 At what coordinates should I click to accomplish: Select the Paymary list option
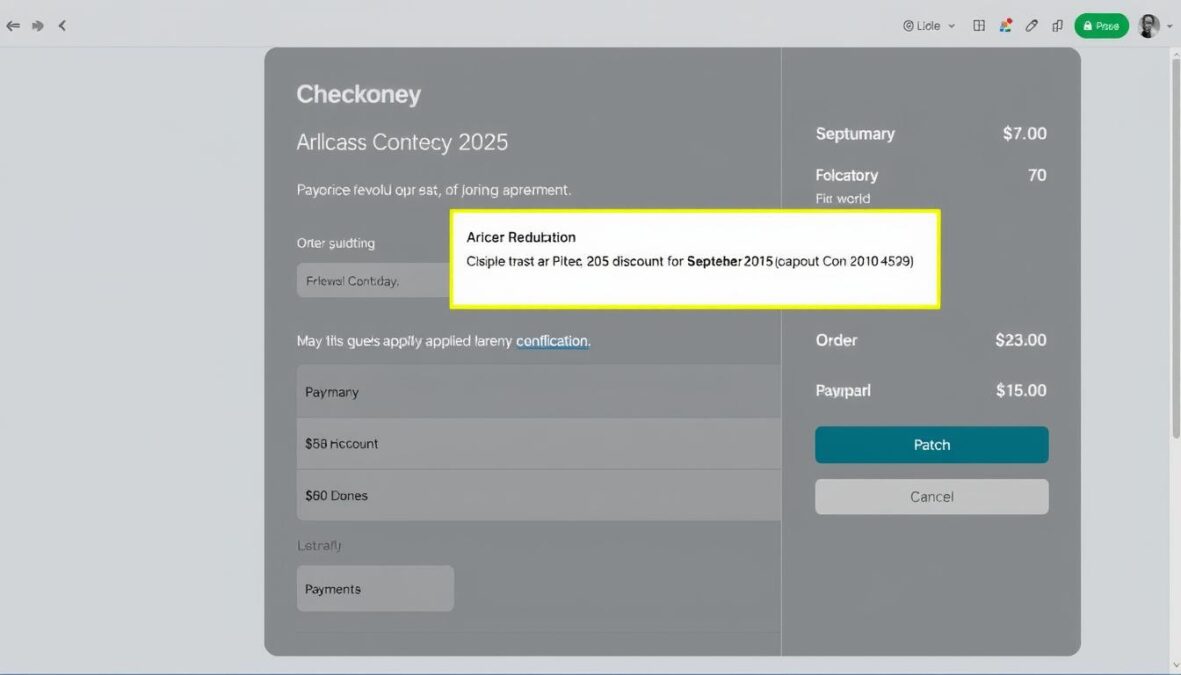[x=538, y=391]
